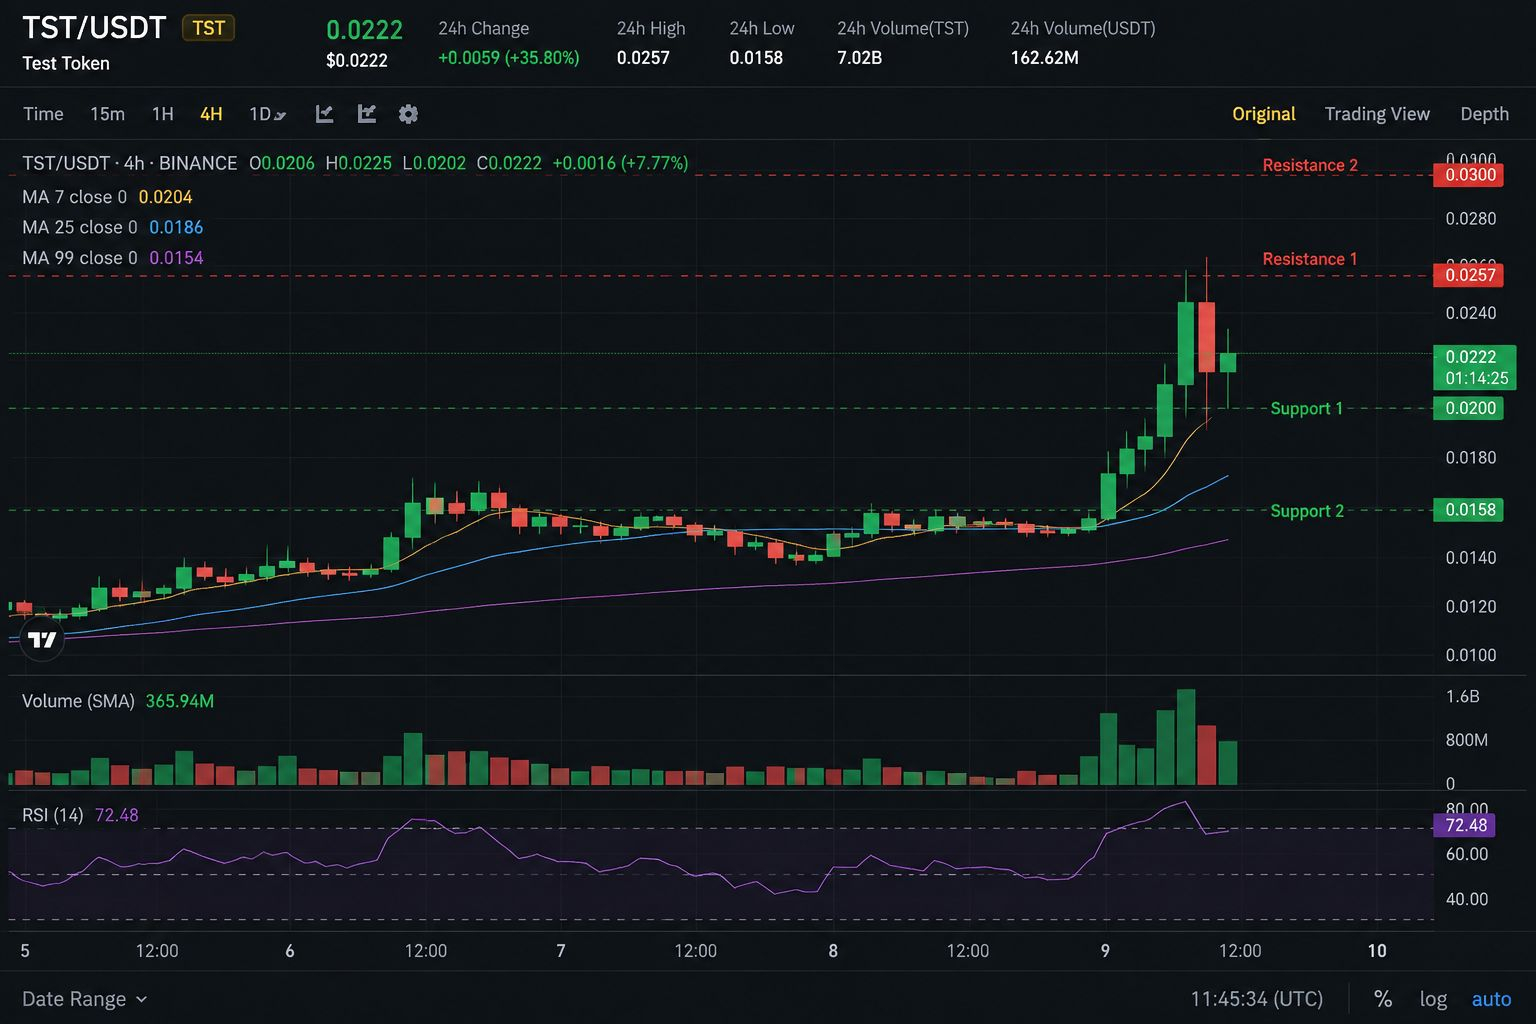1536x1024 pixels.
Task: Click date label 7 on the time axis
Action: [x=561, y=951]
